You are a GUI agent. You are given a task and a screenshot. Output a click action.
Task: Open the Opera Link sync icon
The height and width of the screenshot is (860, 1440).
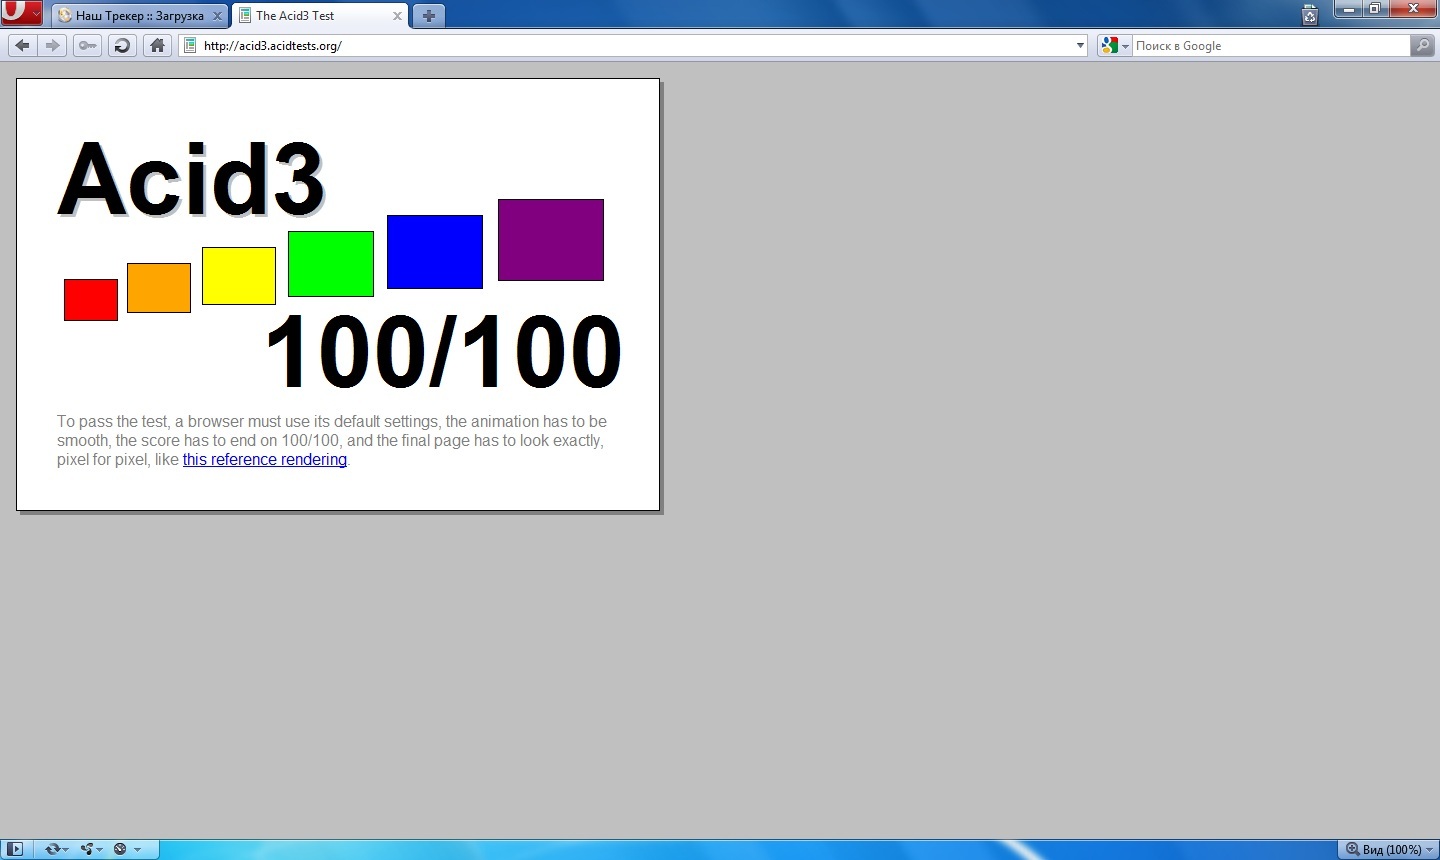pos(52,849)
